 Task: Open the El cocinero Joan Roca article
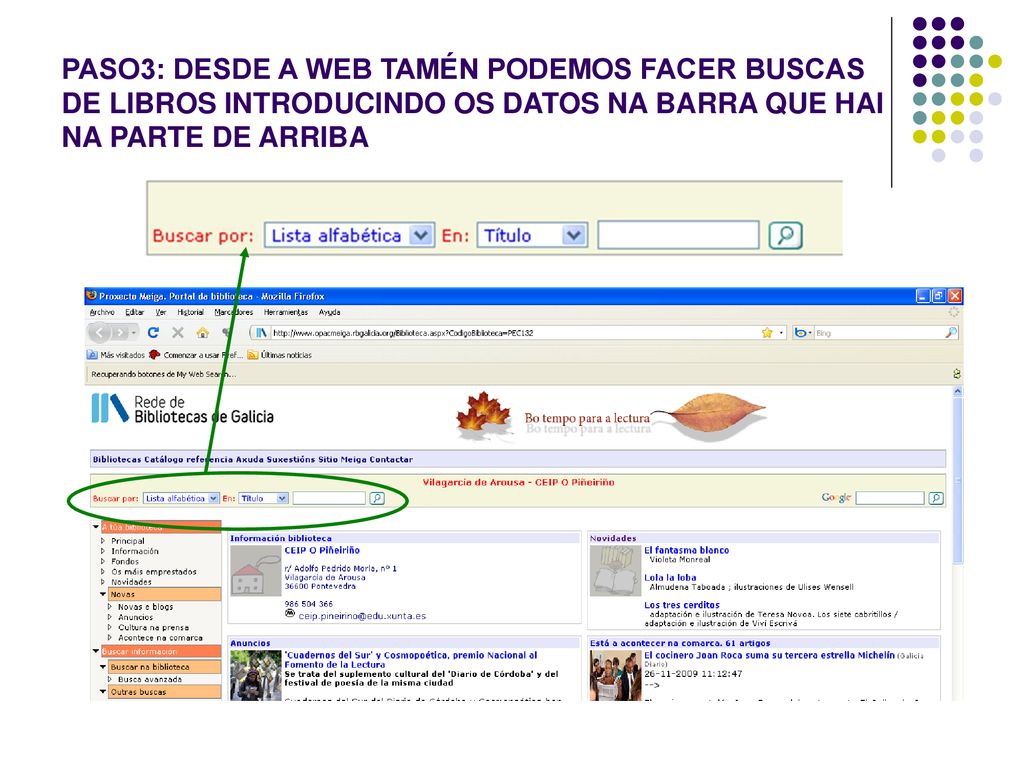[x=770, y=655]
